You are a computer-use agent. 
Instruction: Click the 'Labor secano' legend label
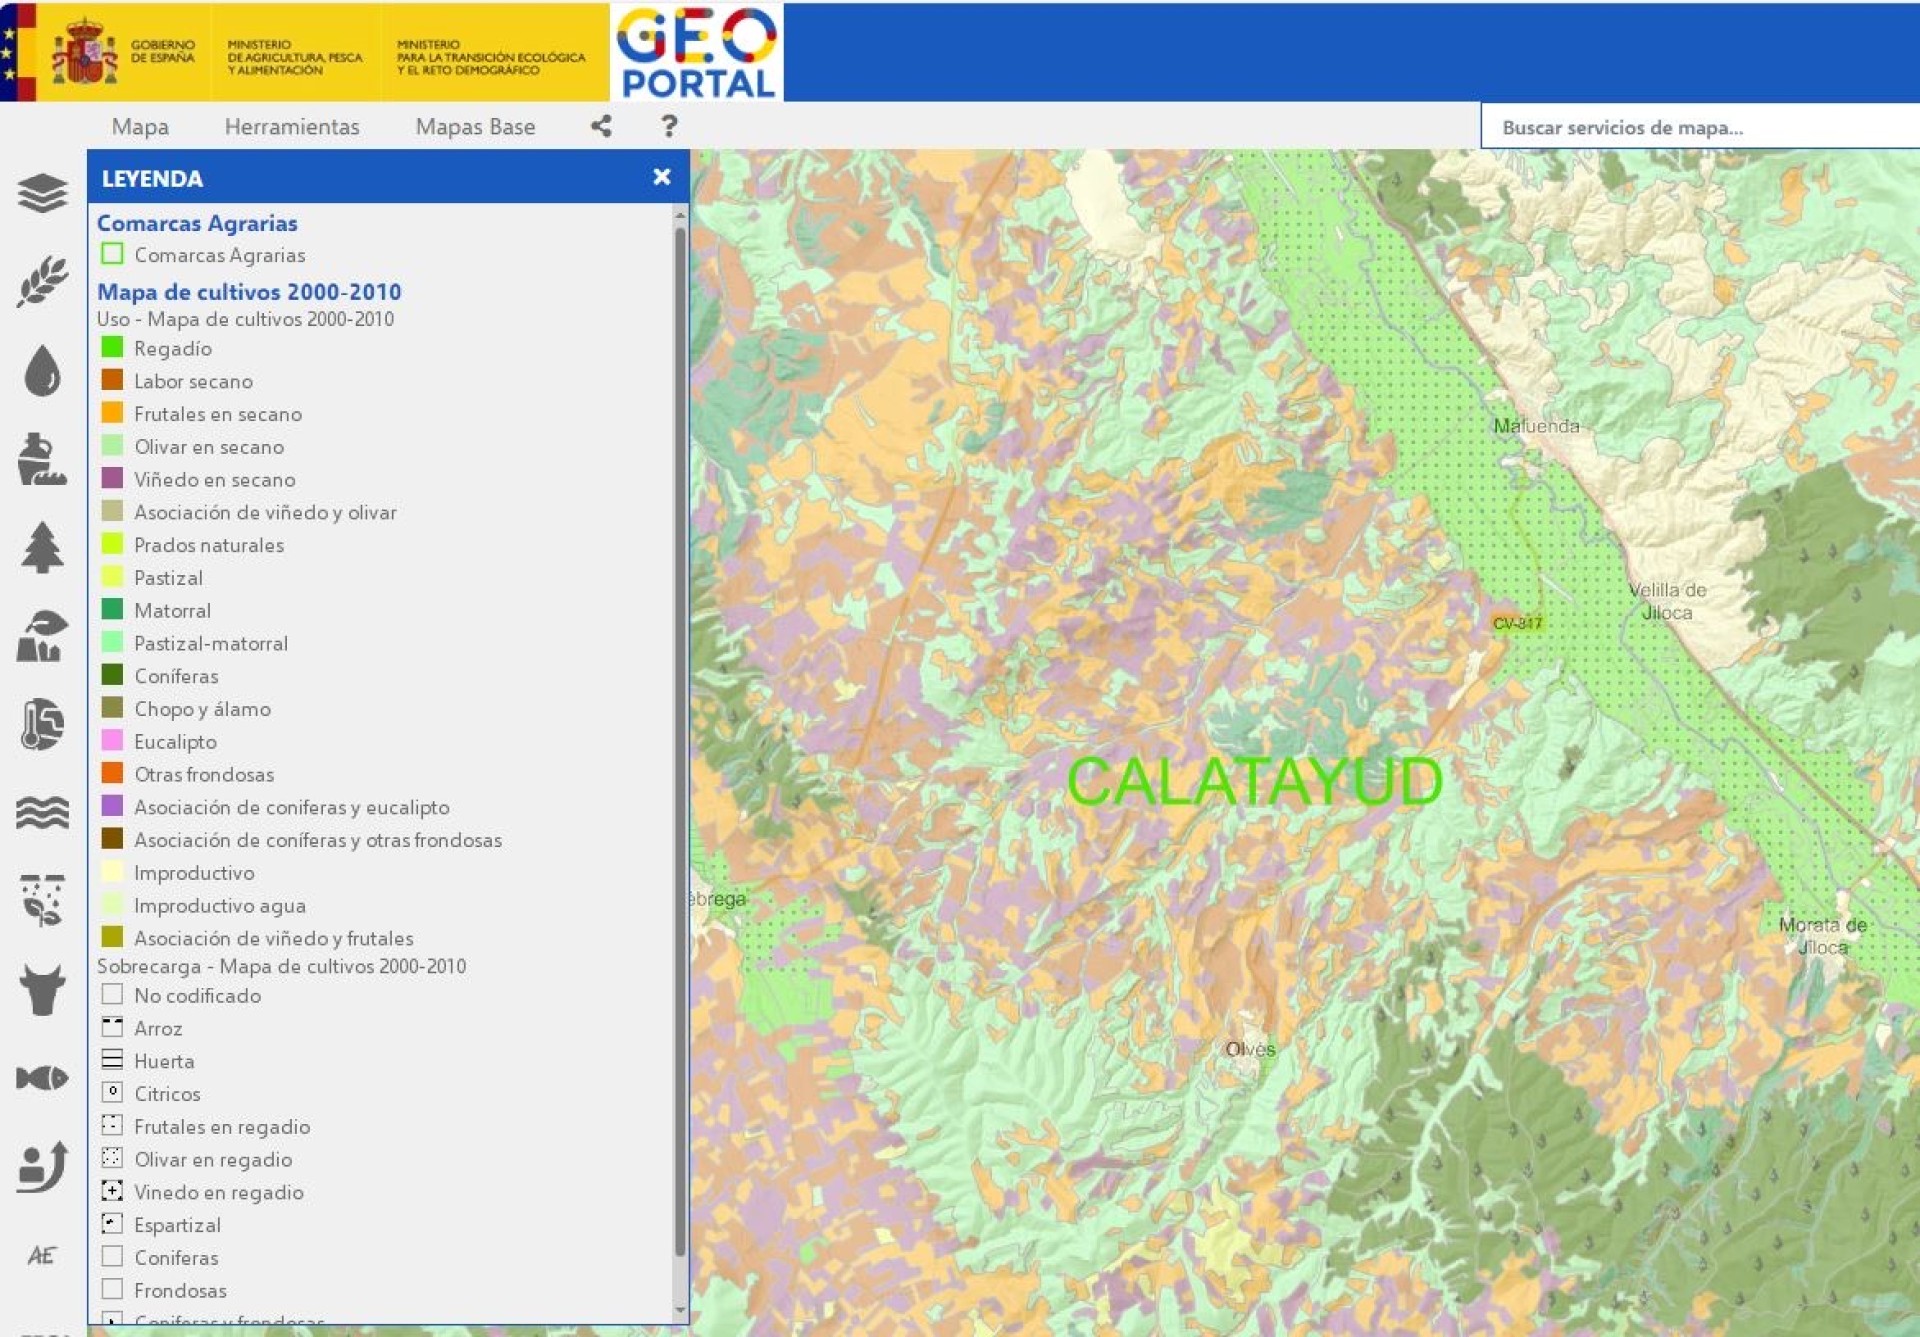pos(193,381)
